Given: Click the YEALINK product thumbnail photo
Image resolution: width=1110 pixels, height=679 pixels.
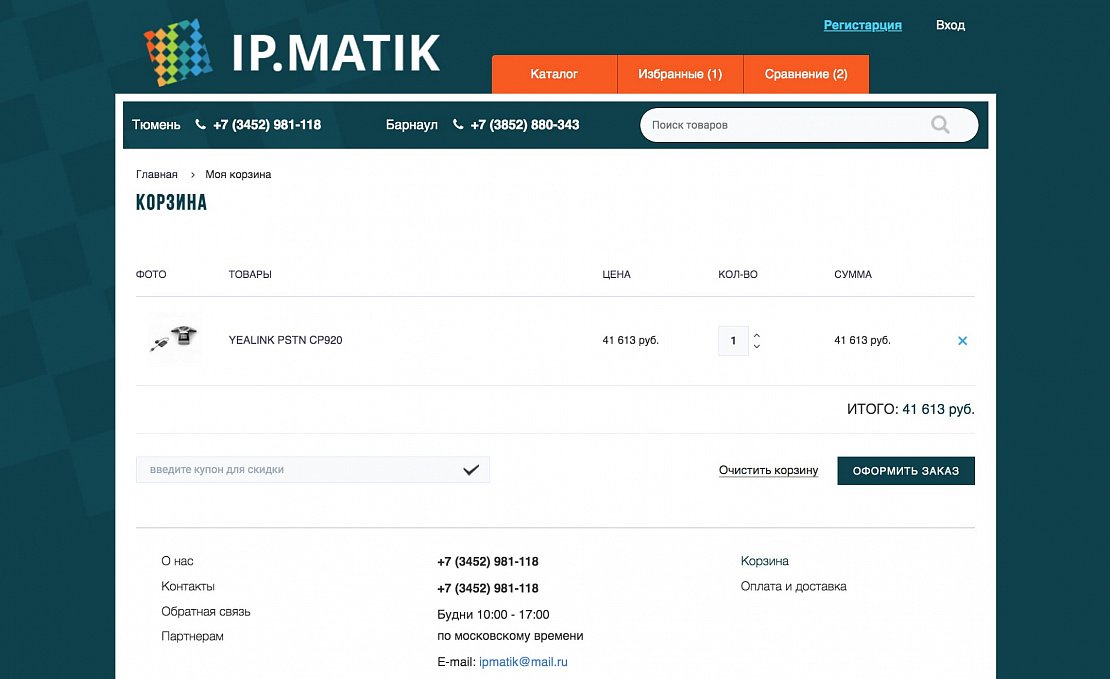Looking at the screenshot, I should point(175,340).
